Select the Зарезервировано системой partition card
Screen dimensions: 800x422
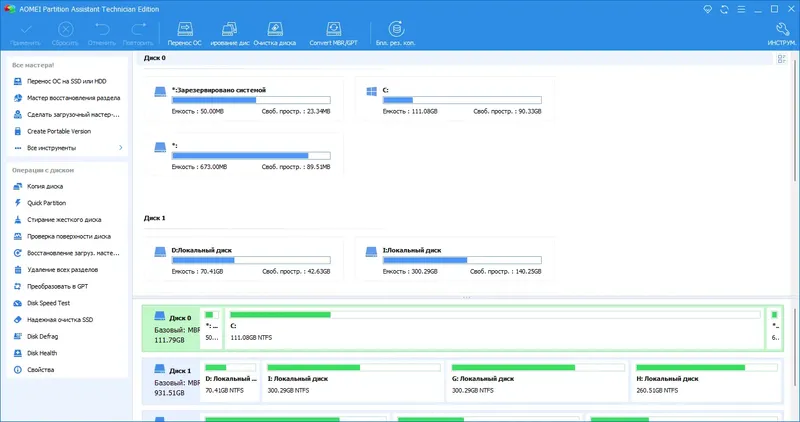tap(243, 100)
